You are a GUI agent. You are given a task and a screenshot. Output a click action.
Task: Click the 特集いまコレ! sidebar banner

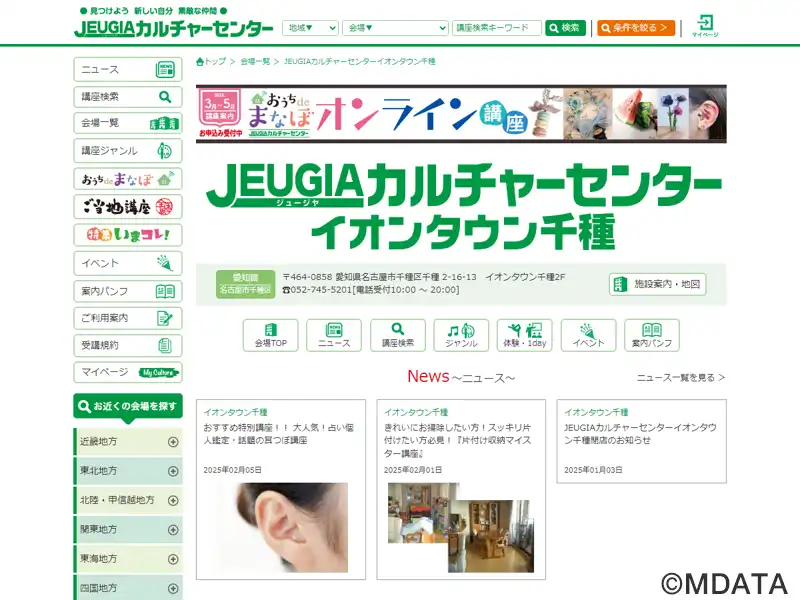(x=128, y=235)
